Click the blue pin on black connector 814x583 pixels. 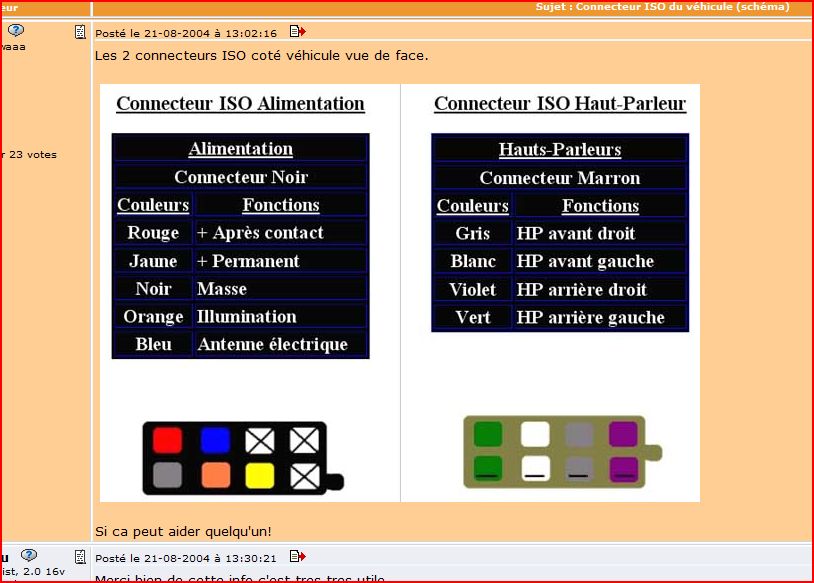pyautogui.click(x=216, y=440)
